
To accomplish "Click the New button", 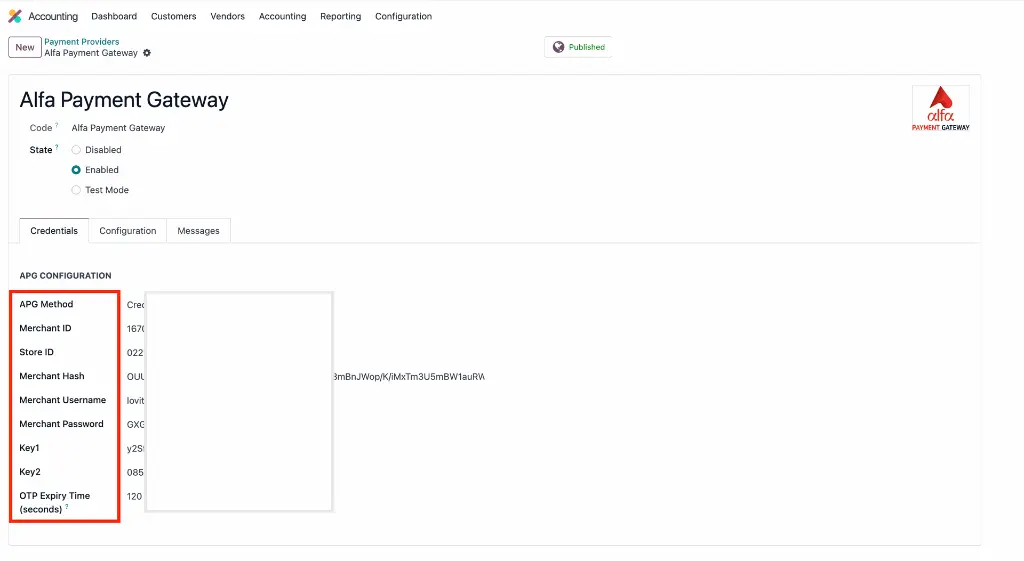I will tap(25, 47).
